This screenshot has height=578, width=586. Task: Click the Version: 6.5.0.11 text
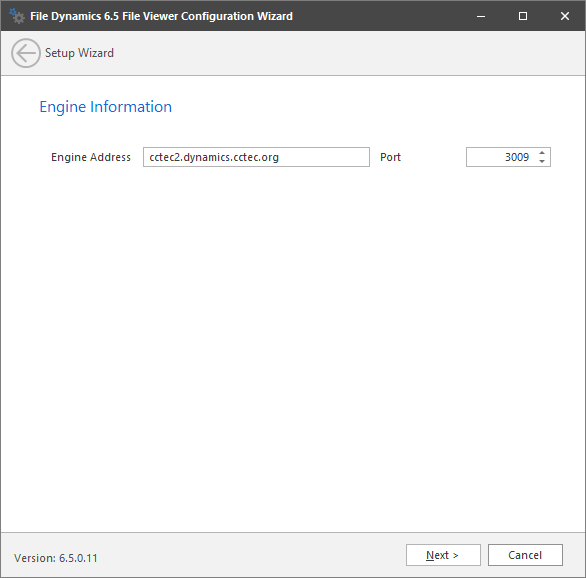click(x=56, y=558)
